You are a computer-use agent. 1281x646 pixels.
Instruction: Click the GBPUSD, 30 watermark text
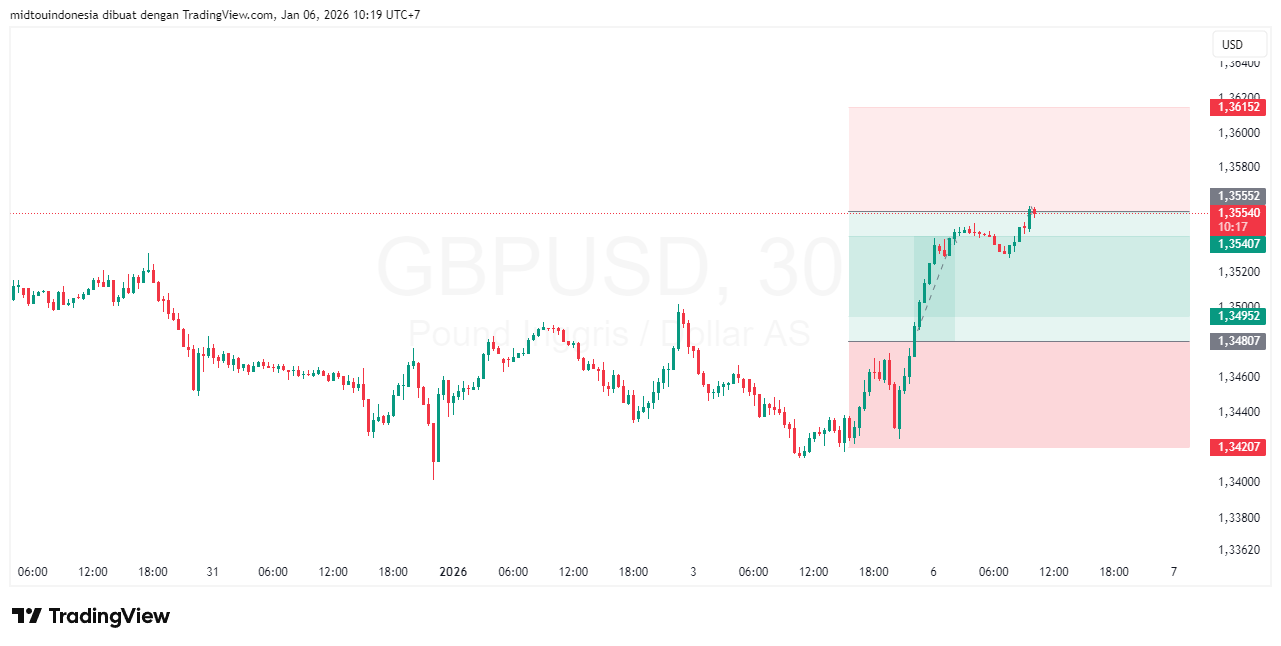point(610,268)
